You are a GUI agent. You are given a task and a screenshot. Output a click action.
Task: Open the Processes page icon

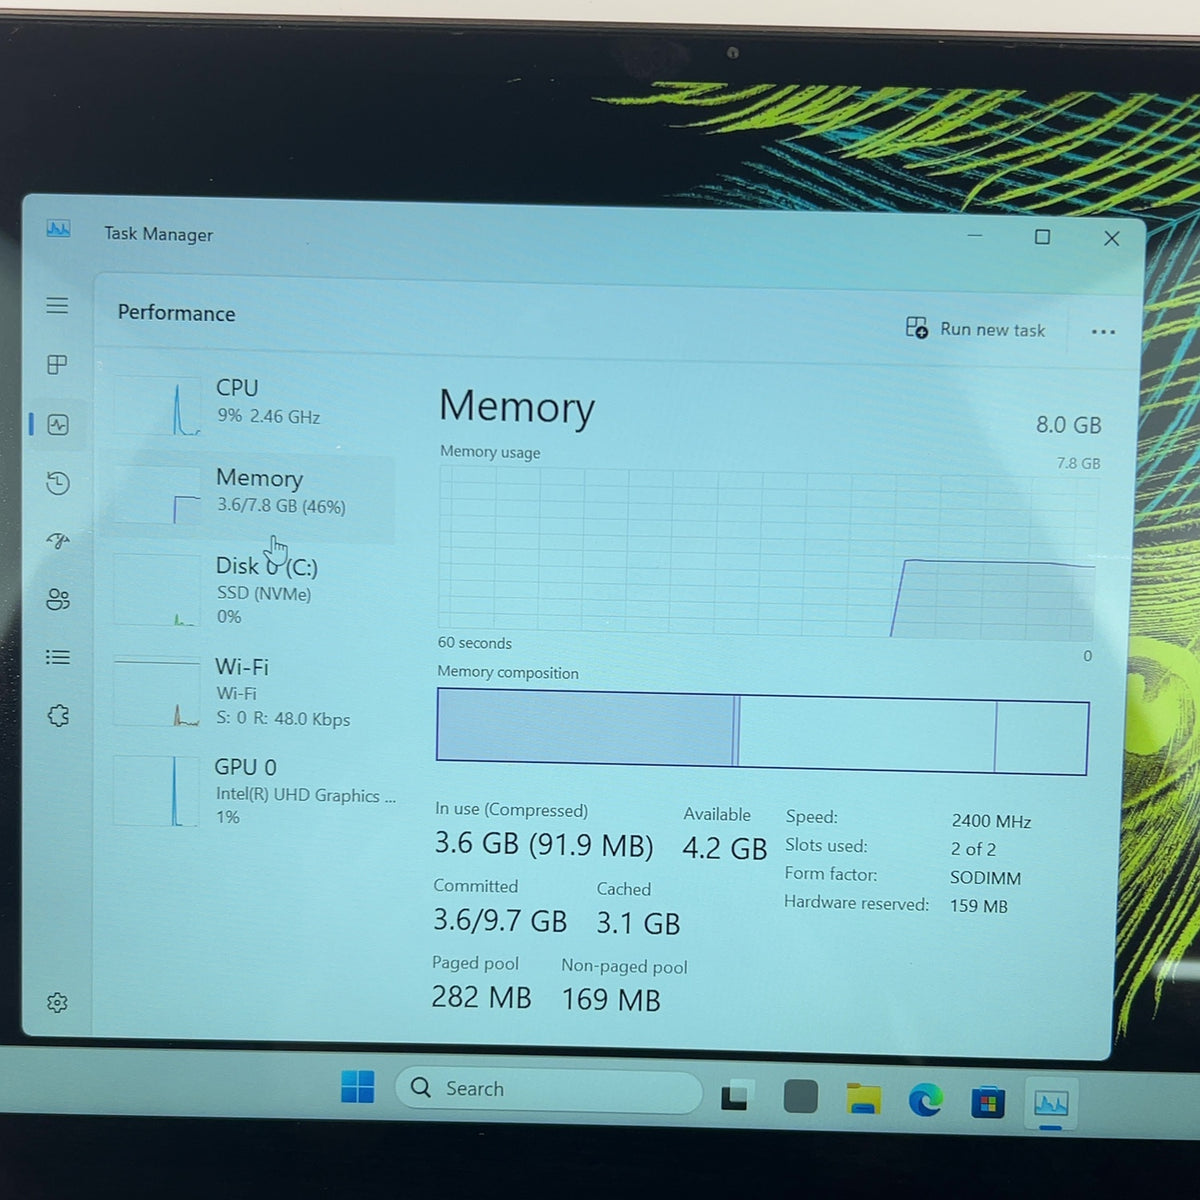click(x=57, y=365)
